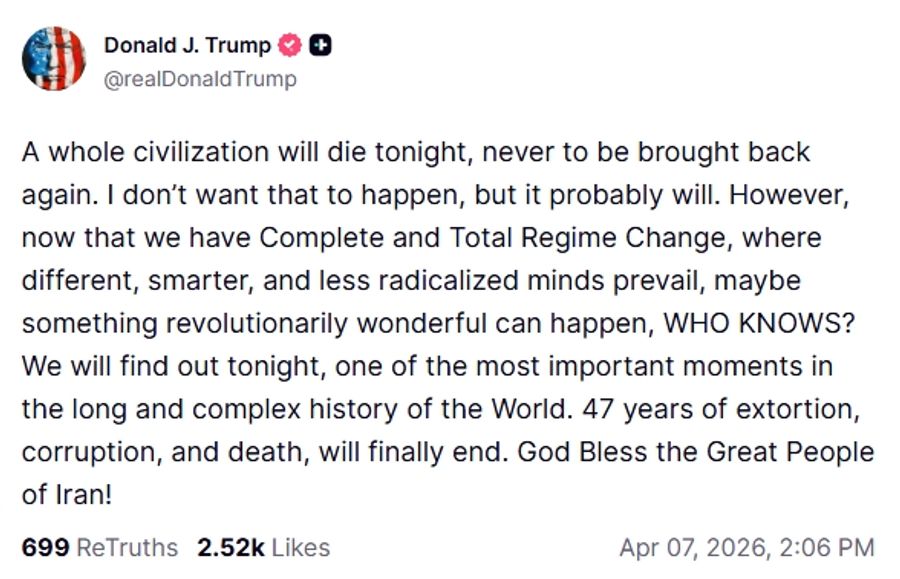Open Donald J. Trump display name
Viewport: 900px width, 579px height.
tap(187, 45)
